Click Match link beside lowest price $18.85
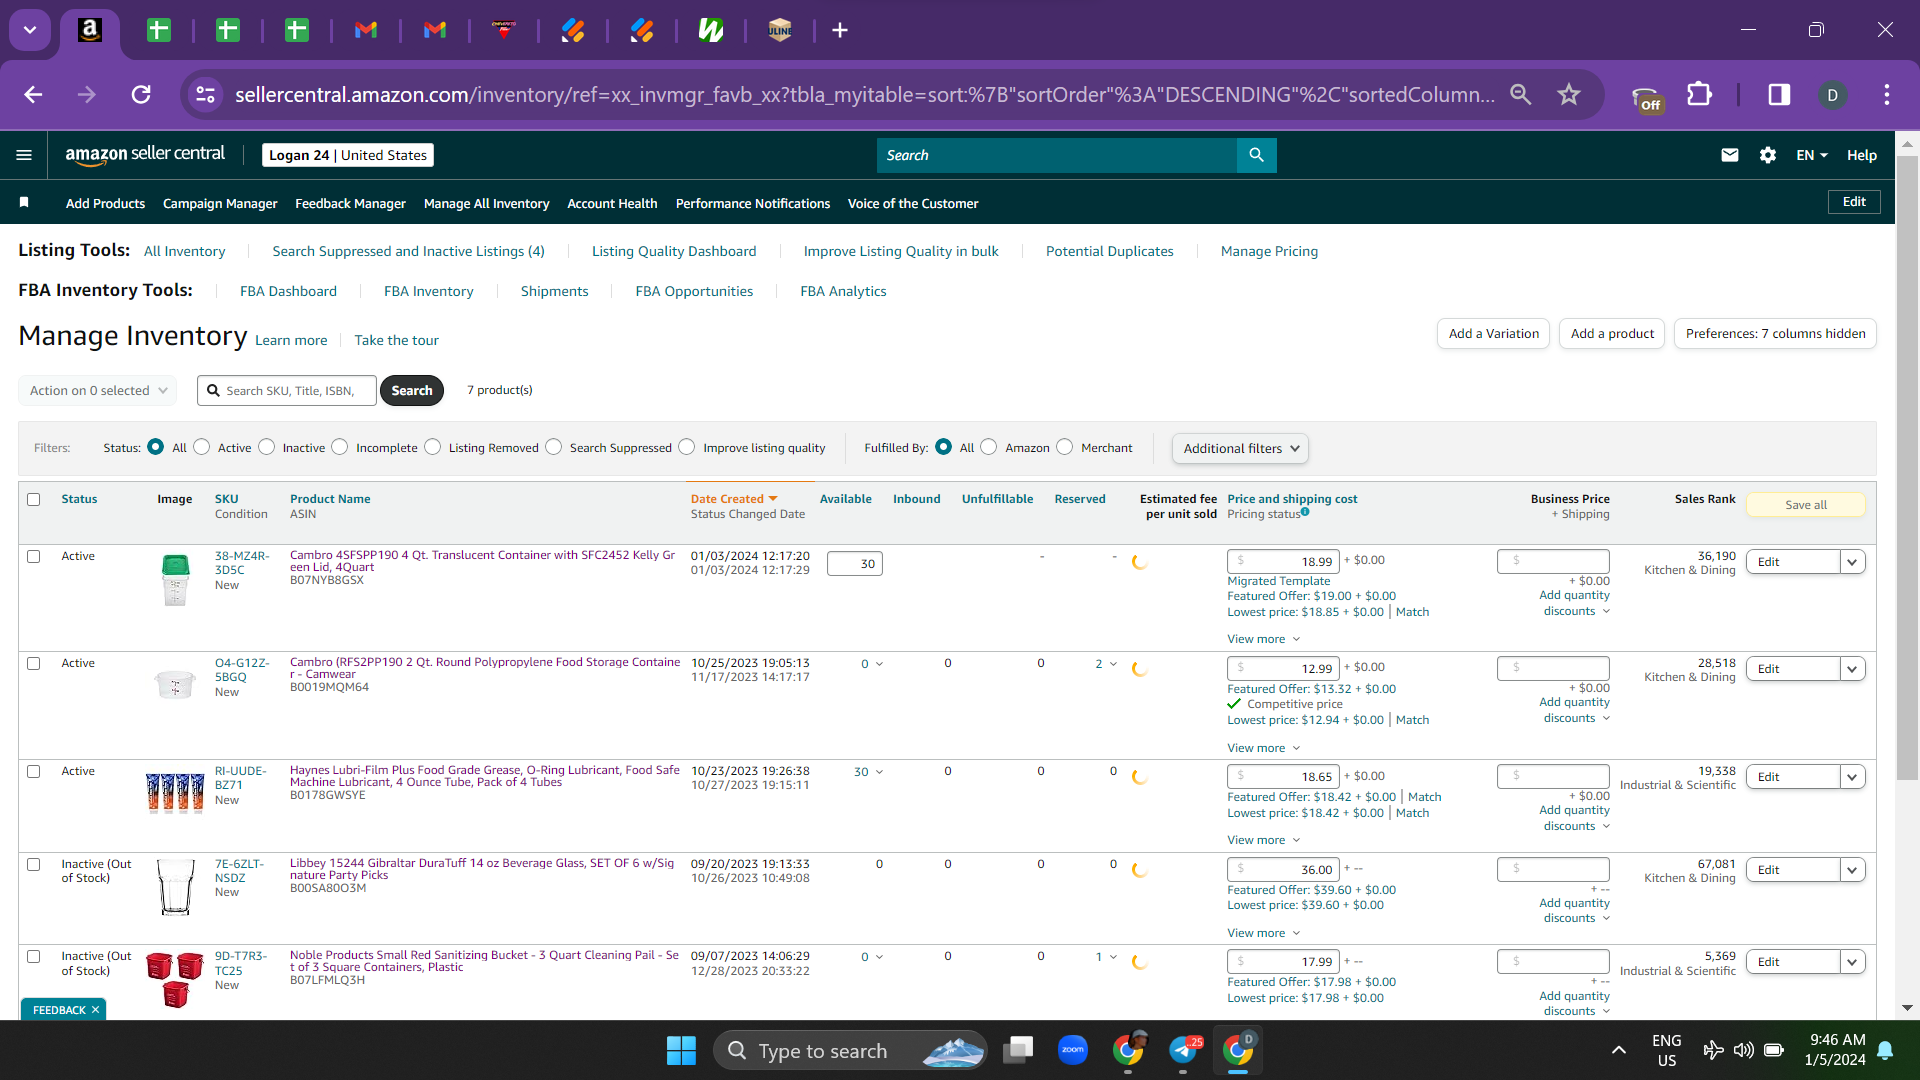 (1412, 612)
